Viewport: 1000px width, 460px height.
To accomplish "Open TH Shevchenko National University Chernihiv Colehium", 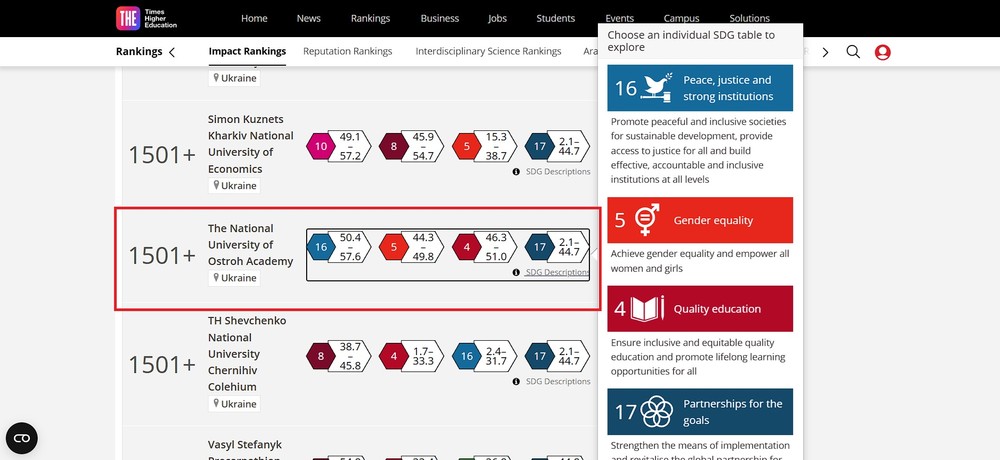I will (x=247, y=353).
